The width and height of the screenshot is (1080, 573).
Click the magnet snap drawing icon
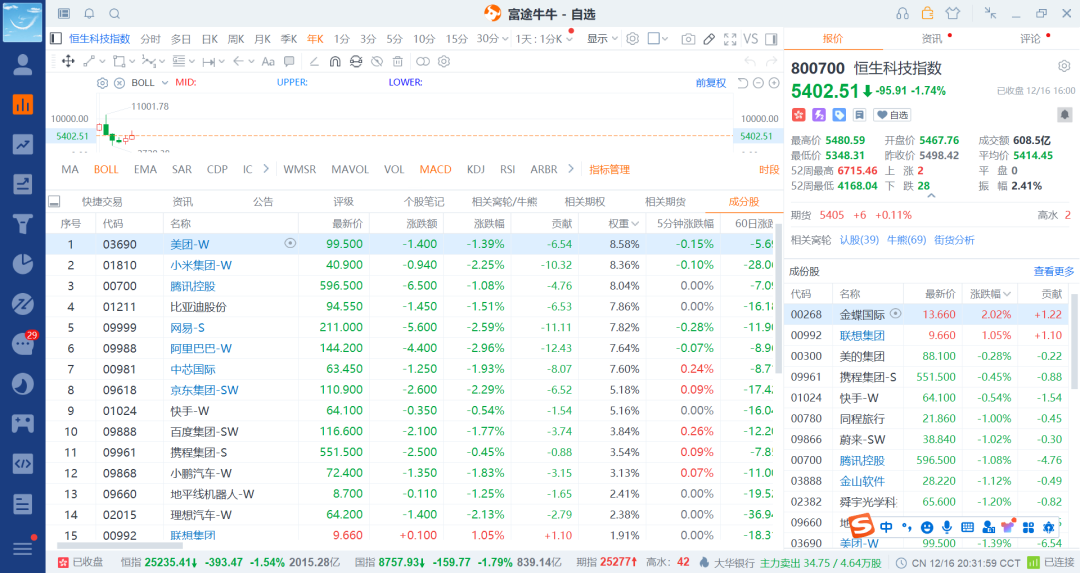pyautogui.click(x=333, y=61)
